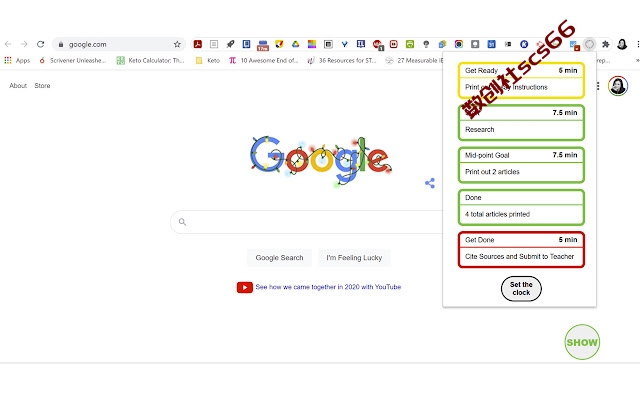Viewport: 640px width, 400px height.
Task: Open 10 Awesome End of... bookmark
Action: (264, 60)
